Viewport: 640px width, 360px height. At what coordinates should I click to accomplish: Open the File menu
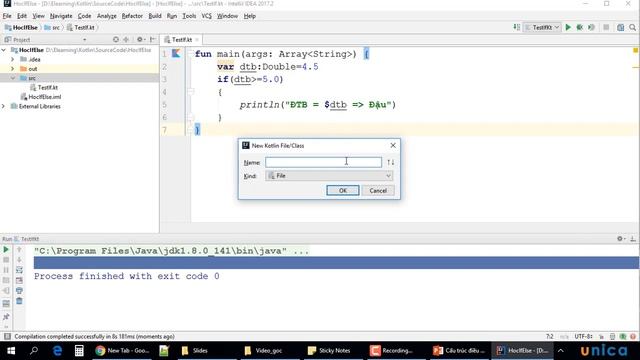(x=7, y=16)
